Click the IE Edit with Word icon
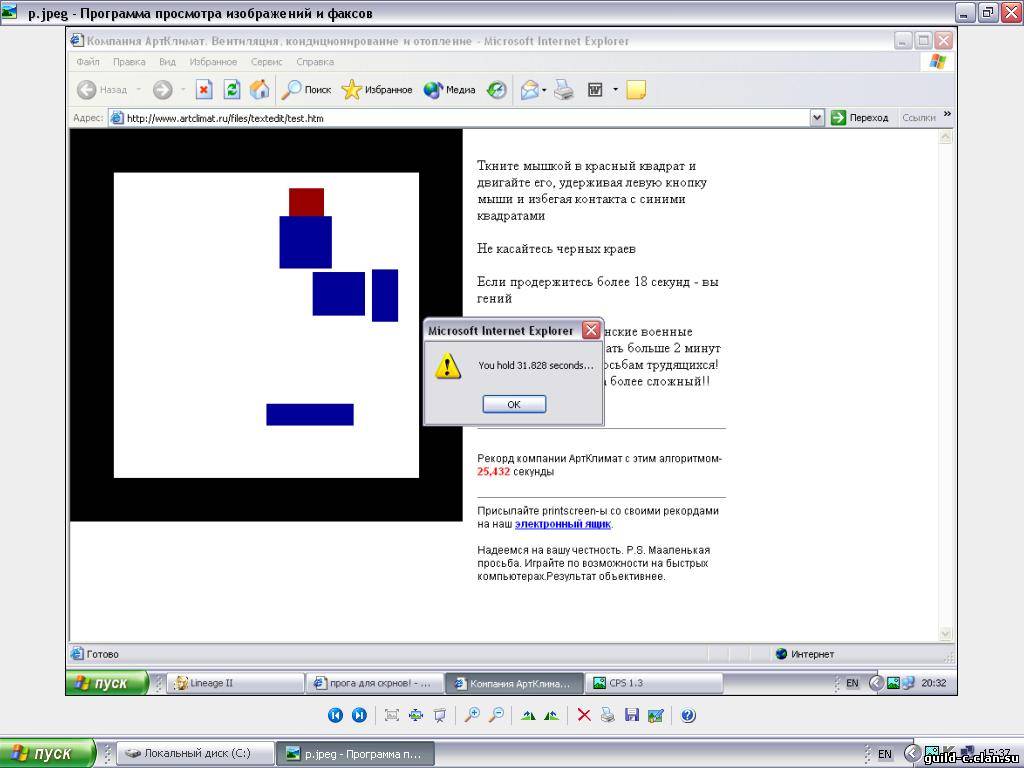1024x768 pixels. point(595,89)
